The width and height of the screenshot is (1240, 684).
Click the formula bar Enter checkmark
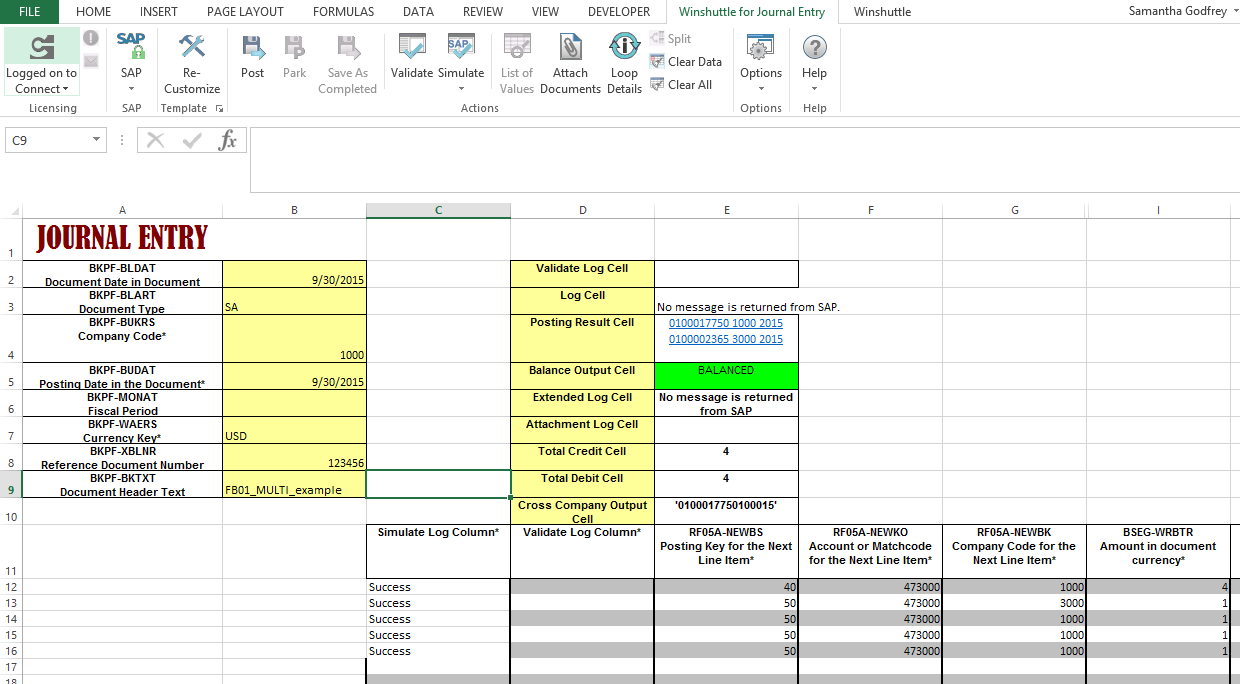click(x=192, y=140)
